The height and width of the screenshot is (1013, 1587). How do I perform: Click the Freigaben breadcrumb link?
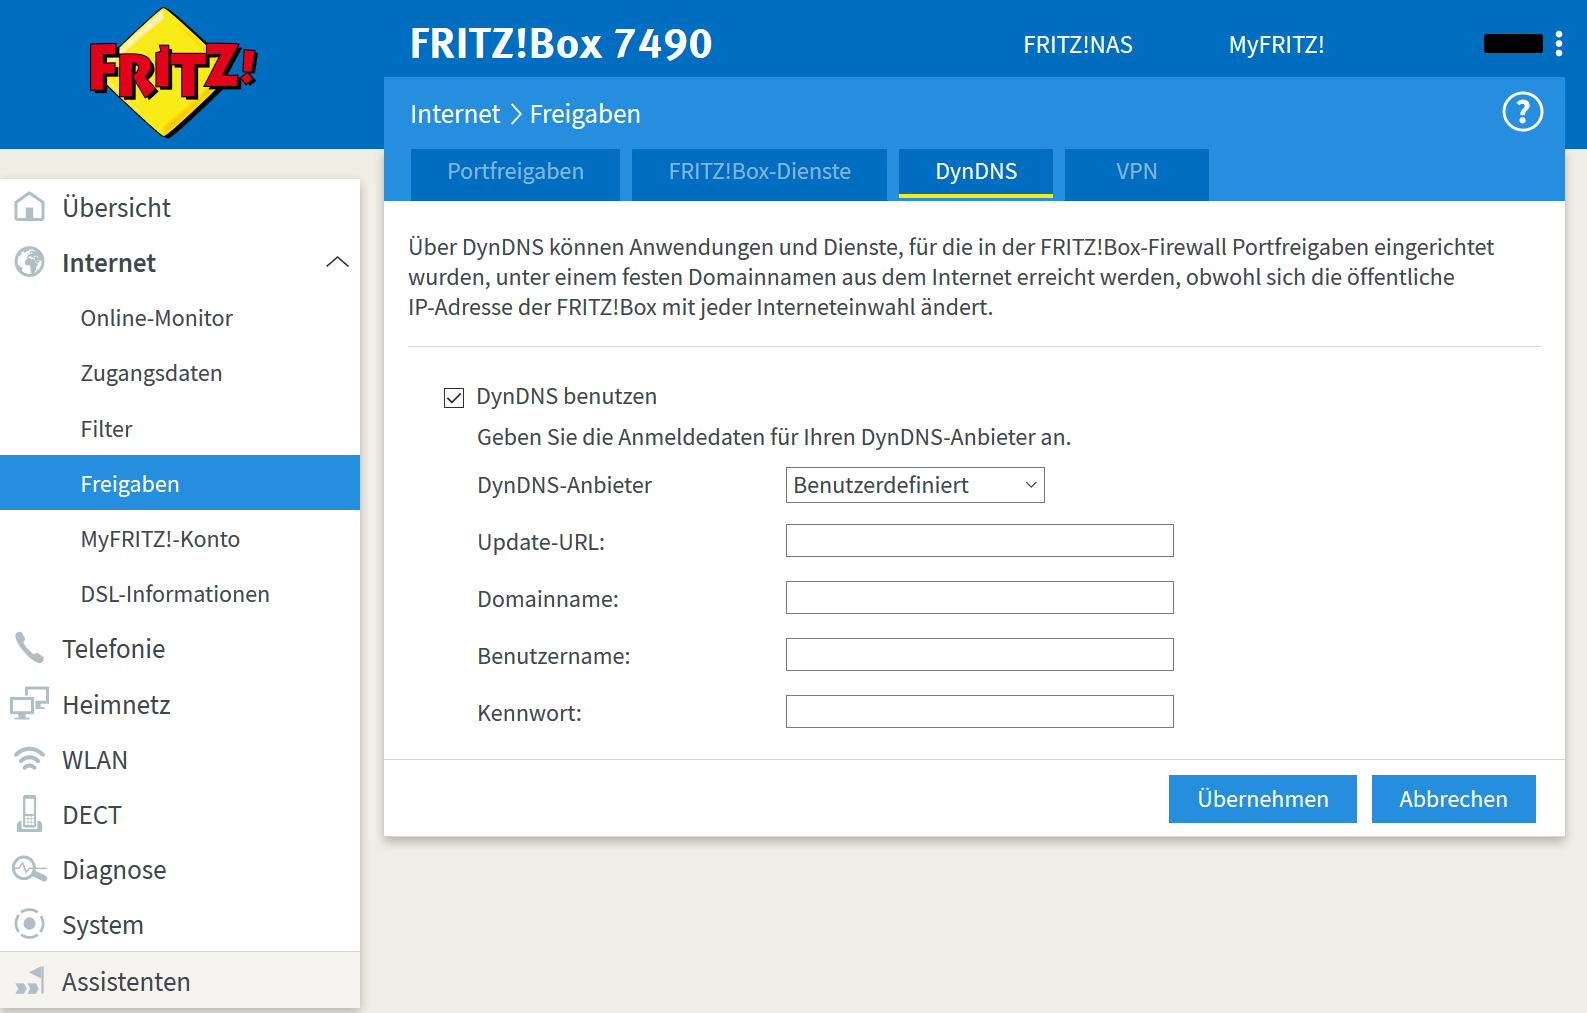click(x=585, y=114)
